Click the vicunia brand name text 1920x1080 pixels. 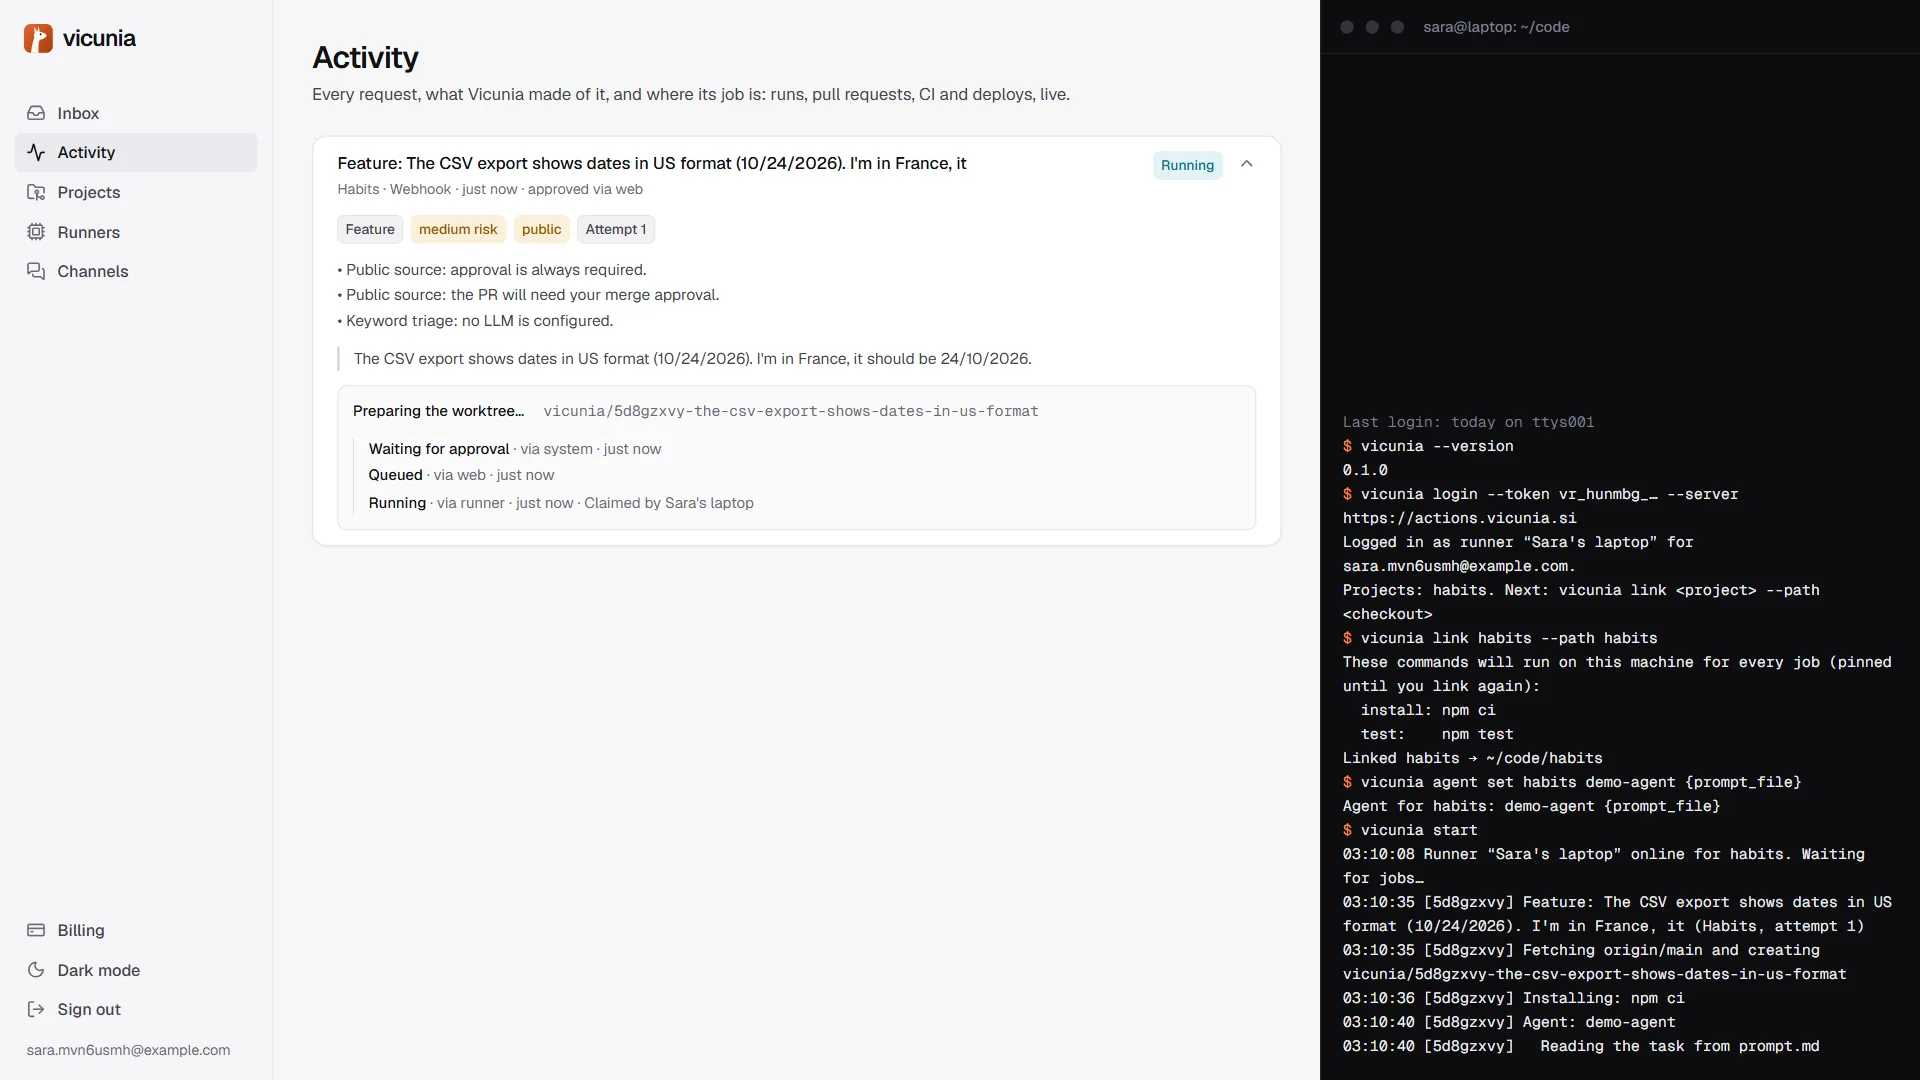point(99,38)
